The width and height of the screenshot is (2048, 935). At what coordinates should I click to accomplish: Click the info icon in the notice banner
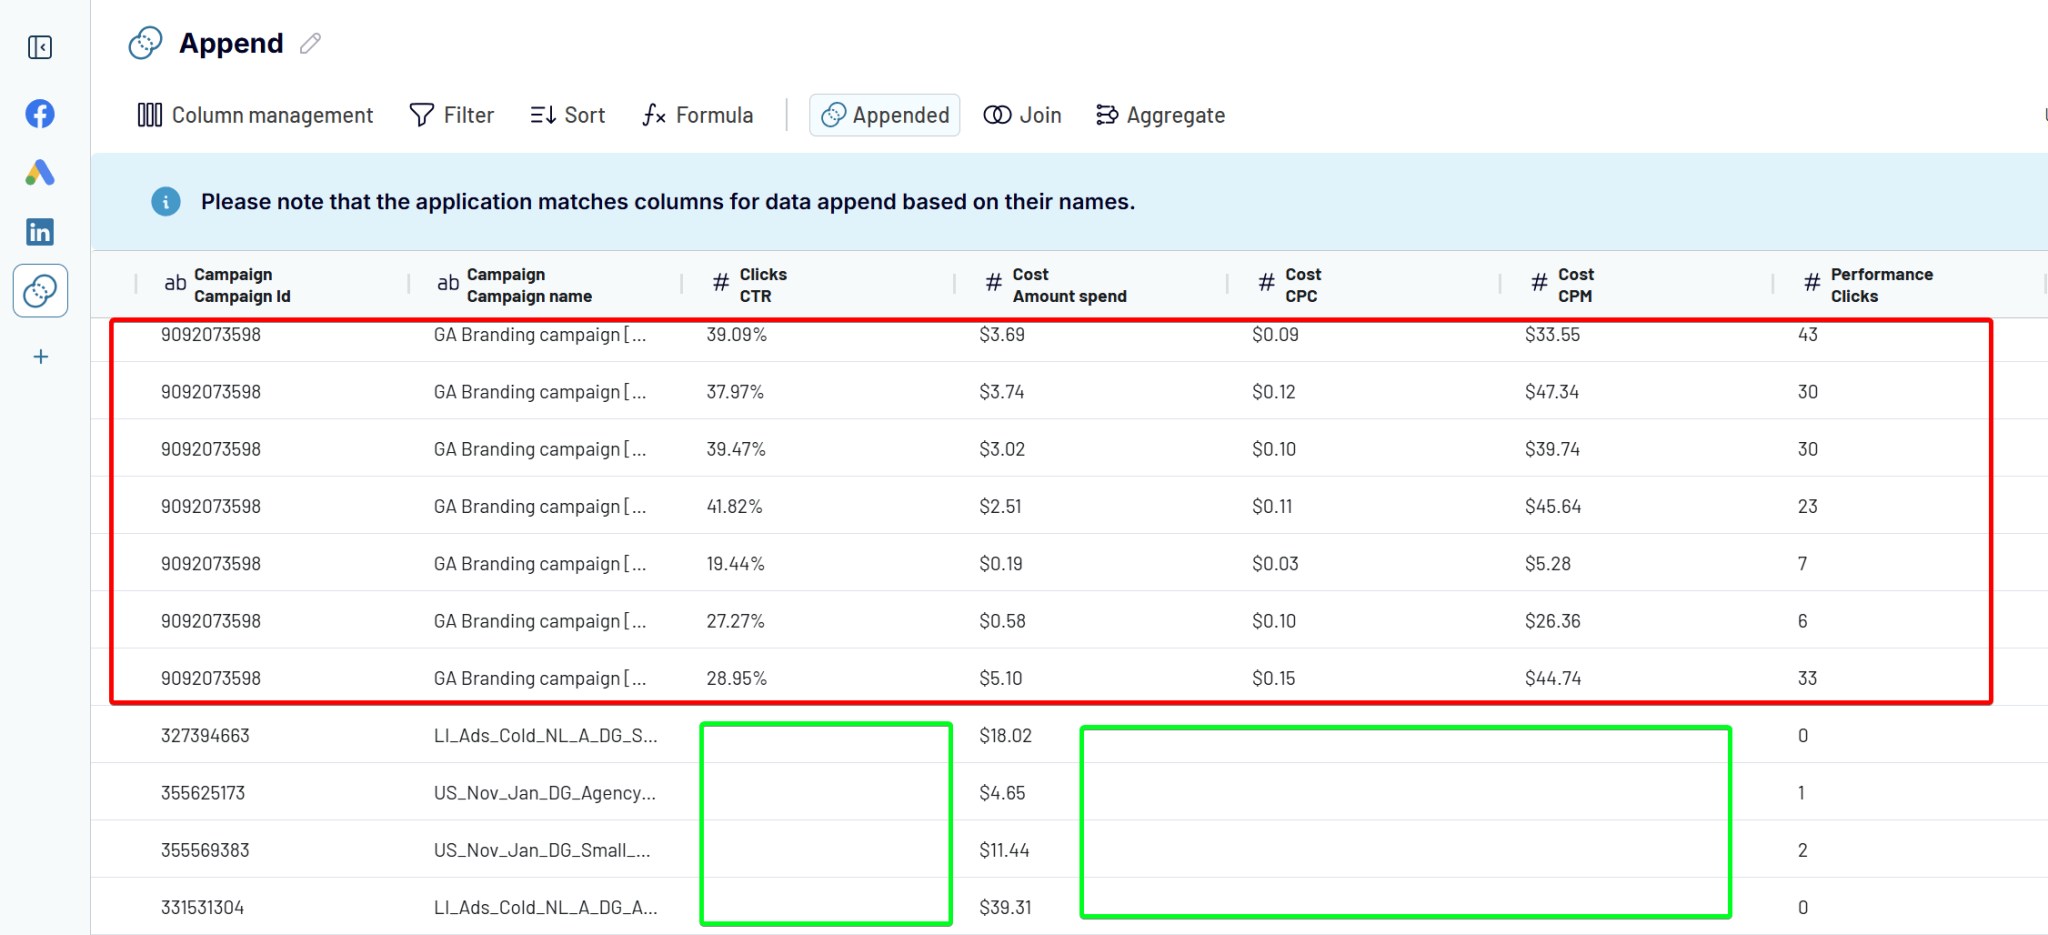[166, 201]
